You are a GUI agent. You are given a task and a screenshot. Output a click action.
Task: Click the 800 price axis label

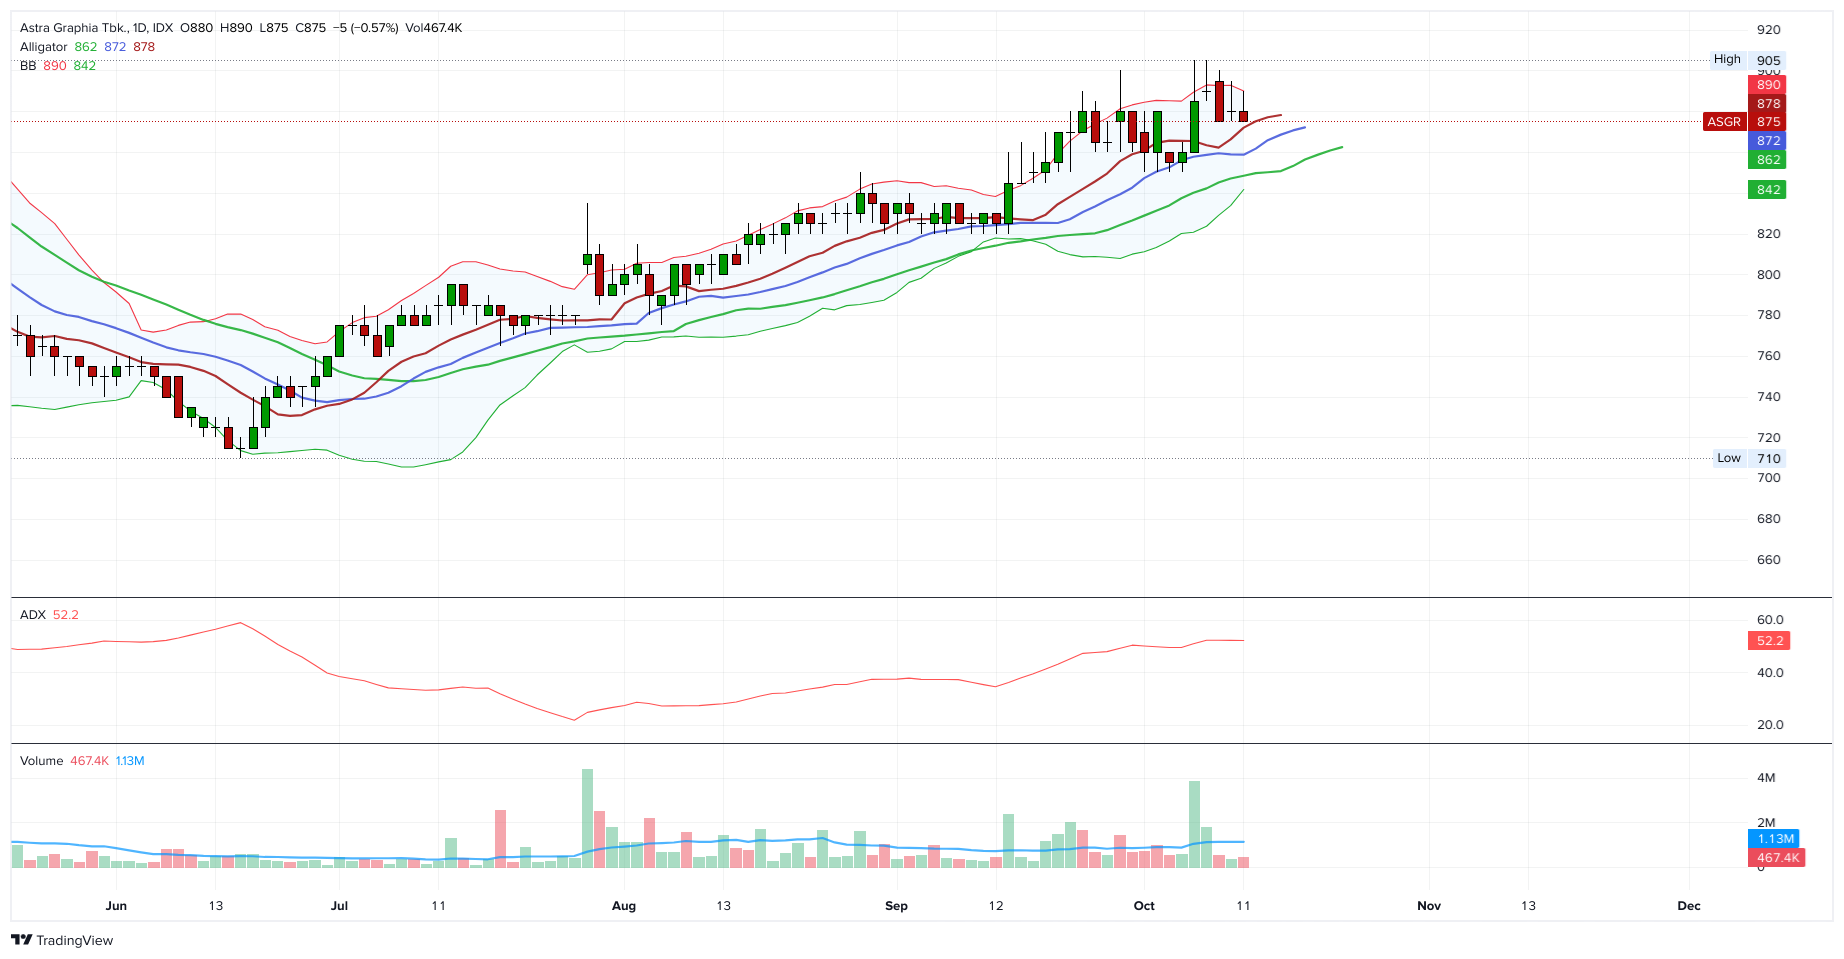pos(1769,275)
